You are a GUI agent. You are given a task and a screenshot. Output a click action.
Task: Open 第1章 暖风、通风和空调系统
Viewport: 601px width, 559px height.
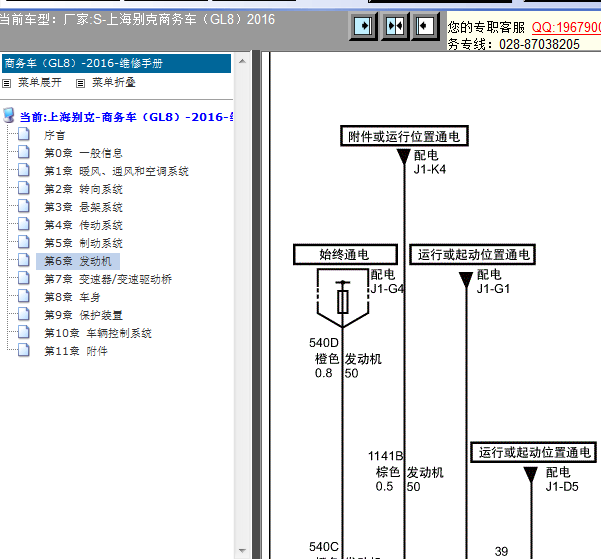tap(117, 171)
